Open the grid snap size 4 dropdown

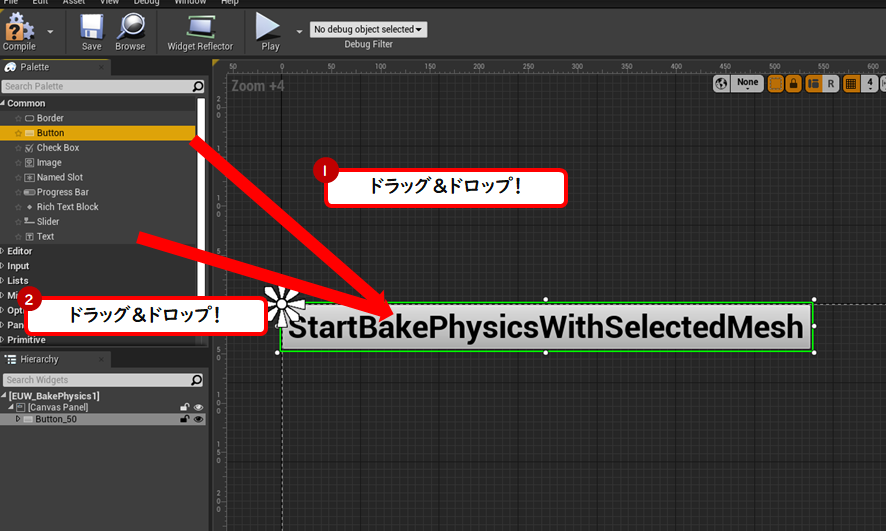[x=870, y=84]
